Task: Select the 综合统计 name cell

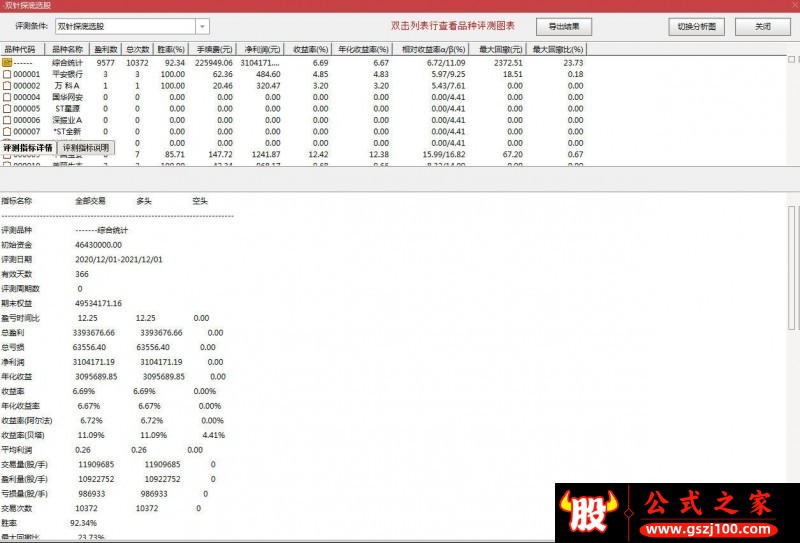Action: point(67,63)
